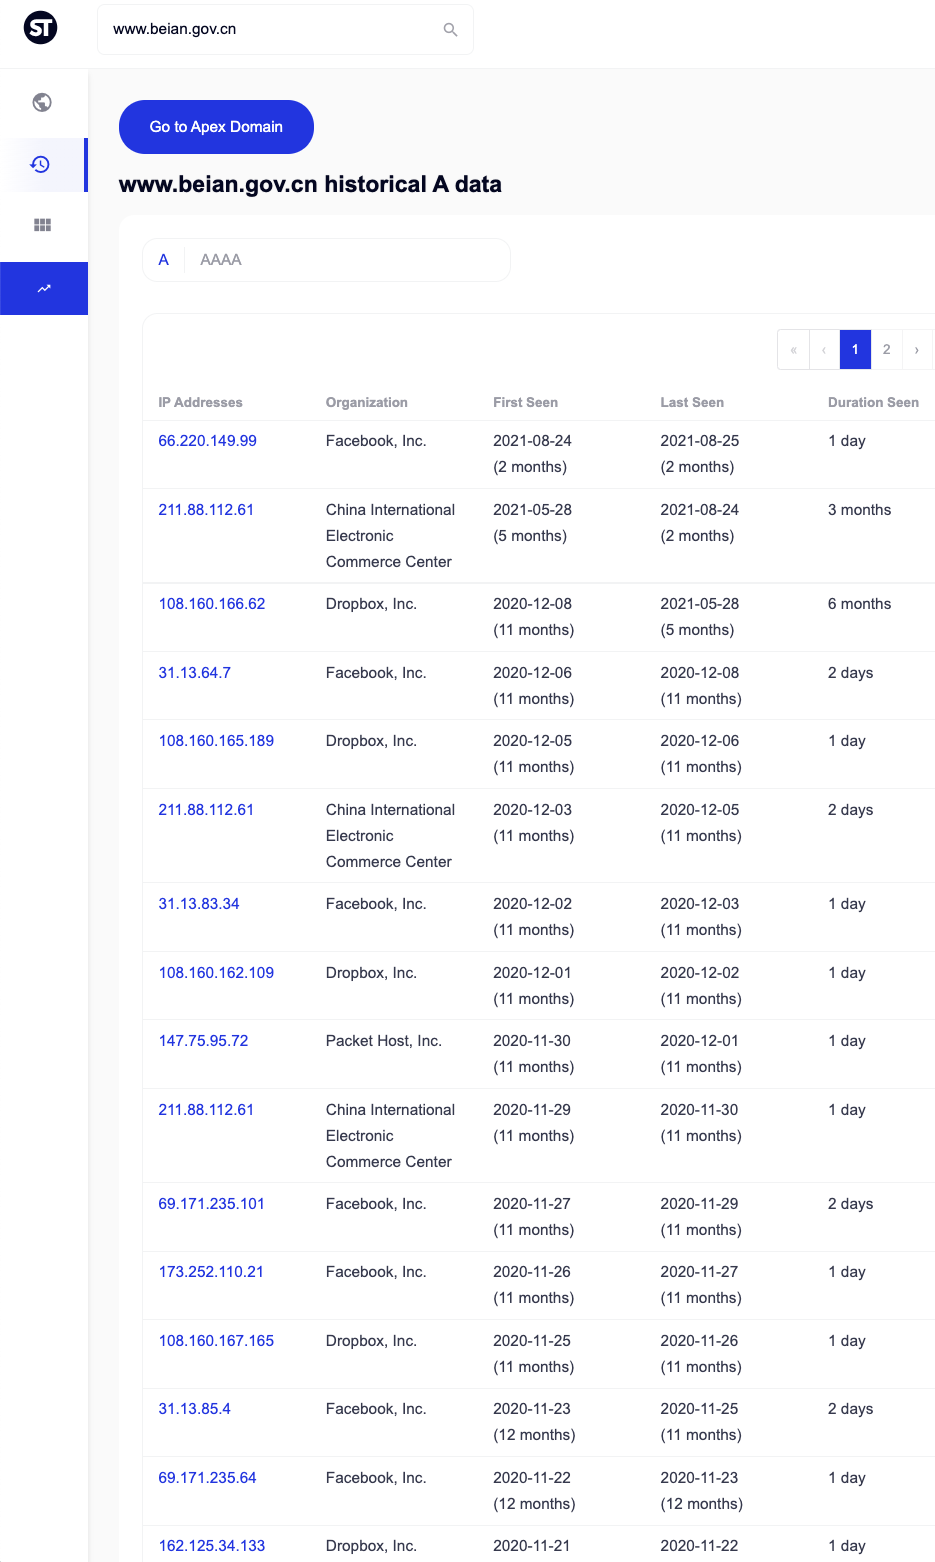Click first seen date 2020-11-30
Image resolution: width=935 pixels, height=1562 pixels.
pyautogui.click(x=532, y=1041)
